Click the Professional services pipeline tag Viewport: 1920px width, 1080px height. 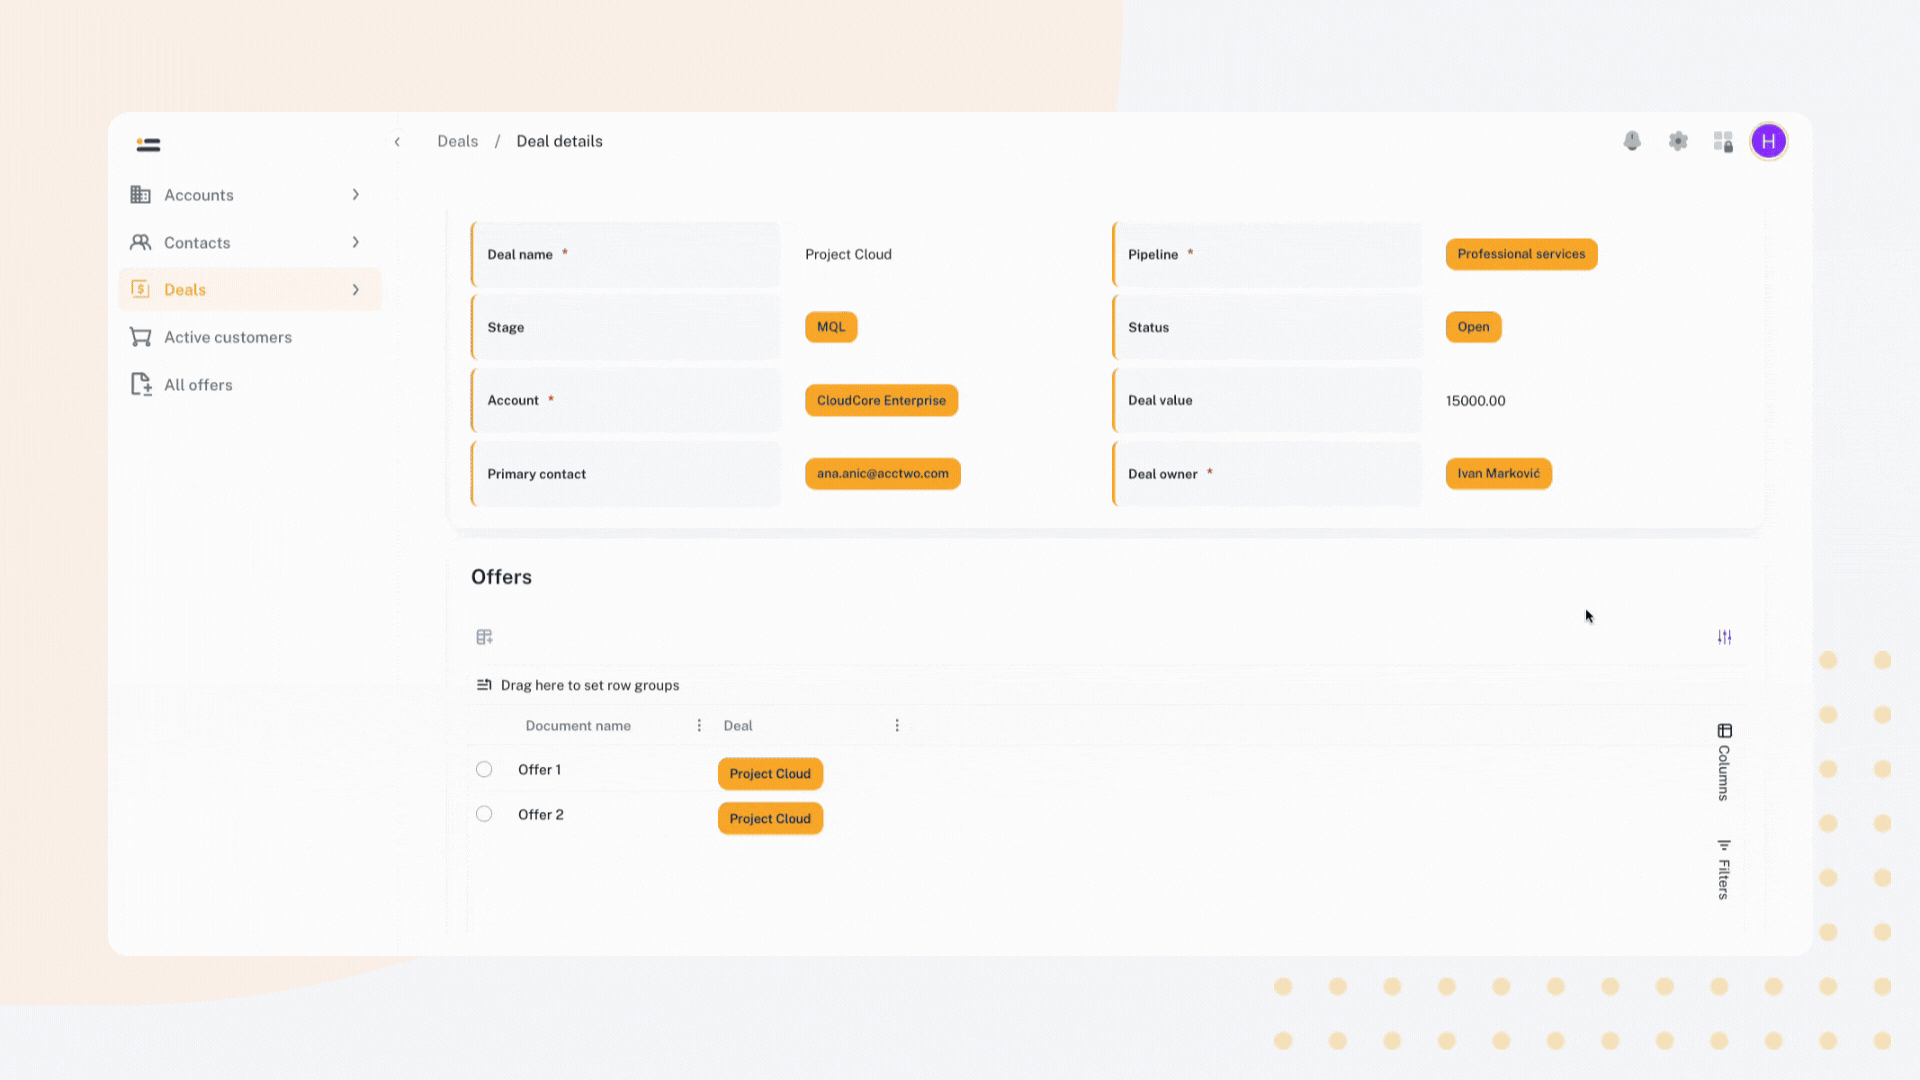(1520, 254)
